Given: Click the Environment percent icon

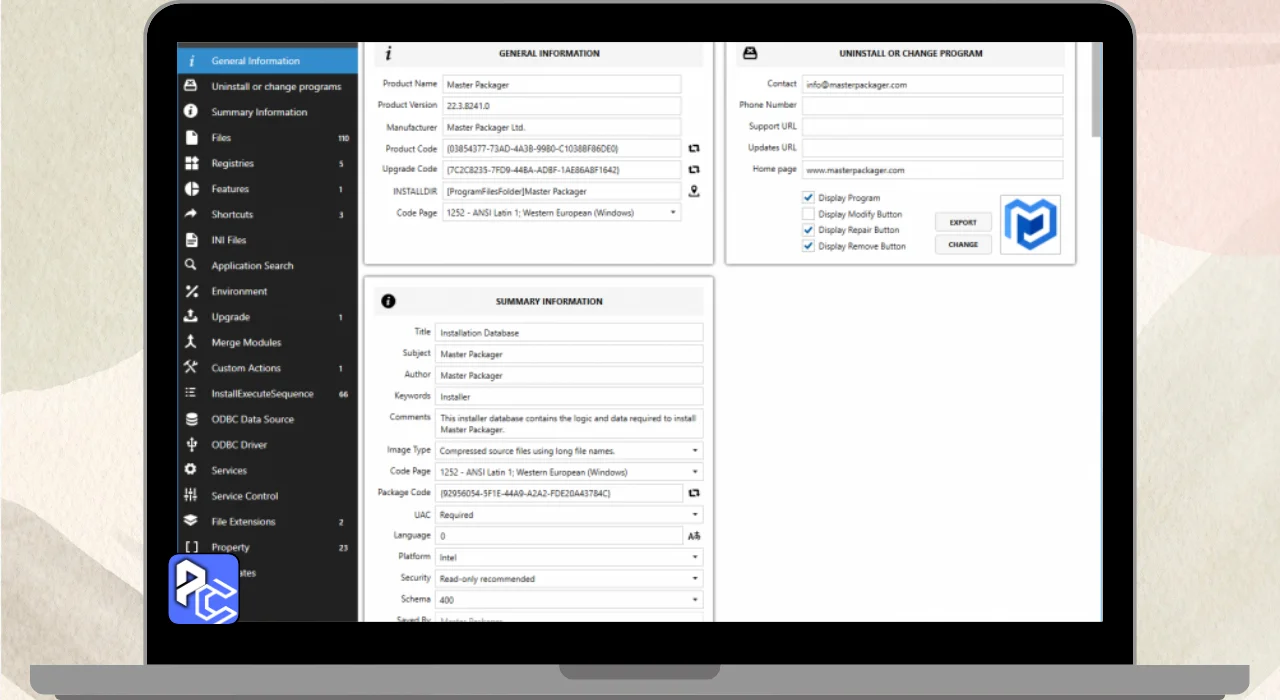Looking at the screenshot, I should tap(191, 291).
